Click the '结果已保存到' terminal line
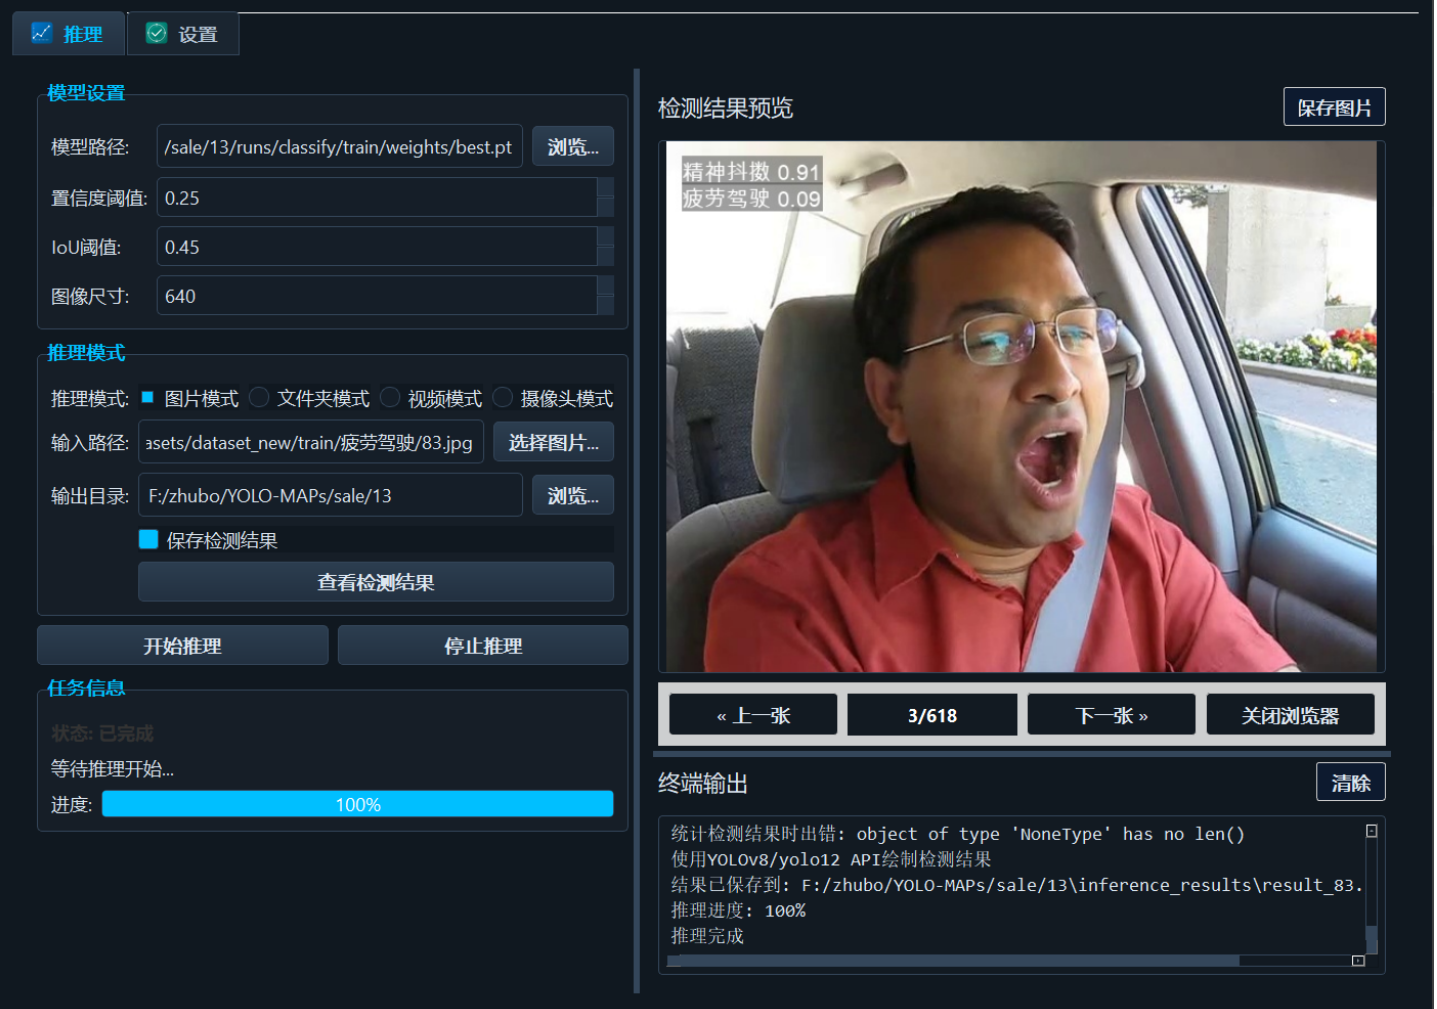This screenshot has height=1009, width=1437. tap(1017, 885)
